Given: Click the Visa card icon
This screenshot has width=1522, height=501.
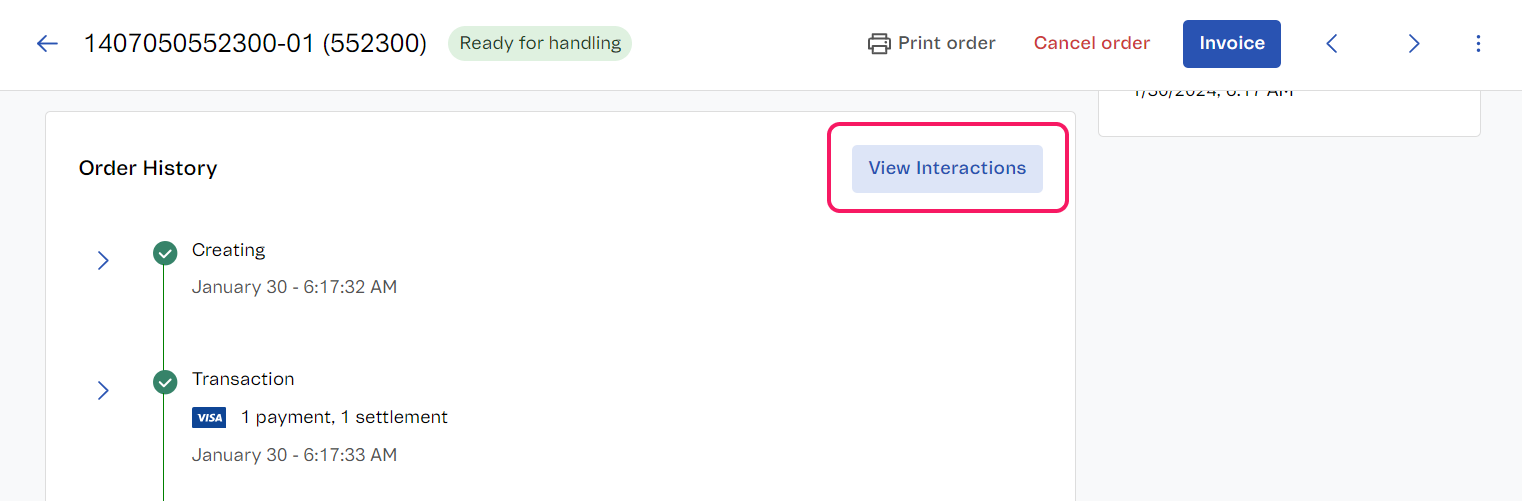Looking at the screenshot, I should pyautogui.click(x=209, y=418).
